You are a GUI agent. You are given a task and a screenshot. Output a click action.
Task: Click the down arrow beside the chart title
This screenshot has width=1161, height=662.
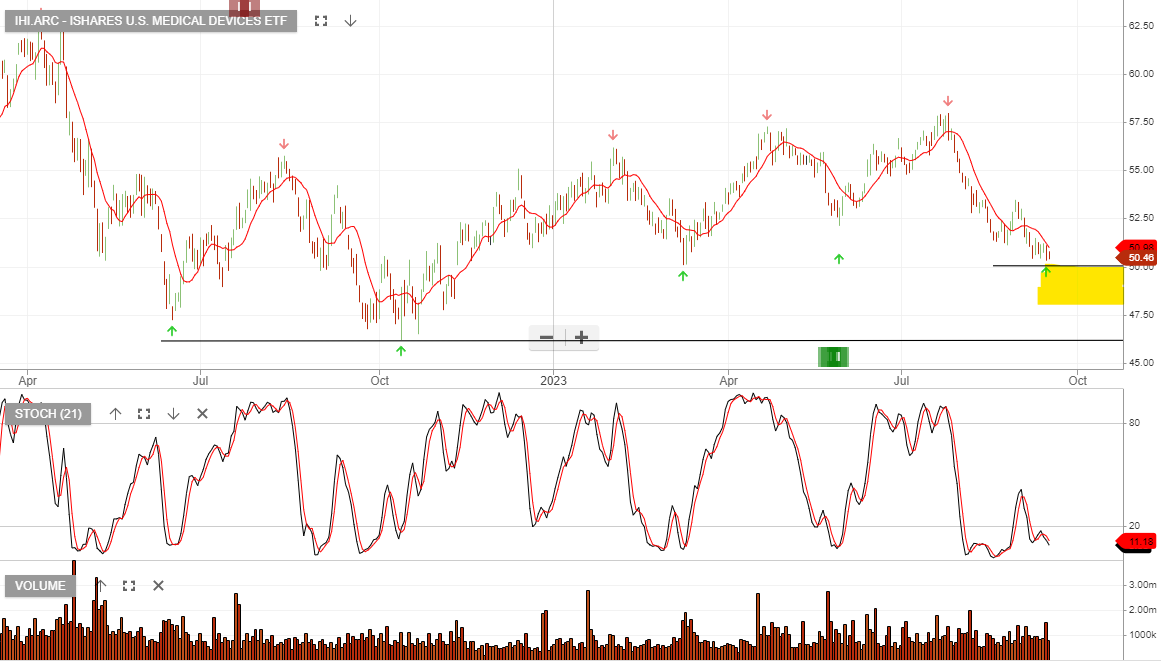[x=350, y=20]
